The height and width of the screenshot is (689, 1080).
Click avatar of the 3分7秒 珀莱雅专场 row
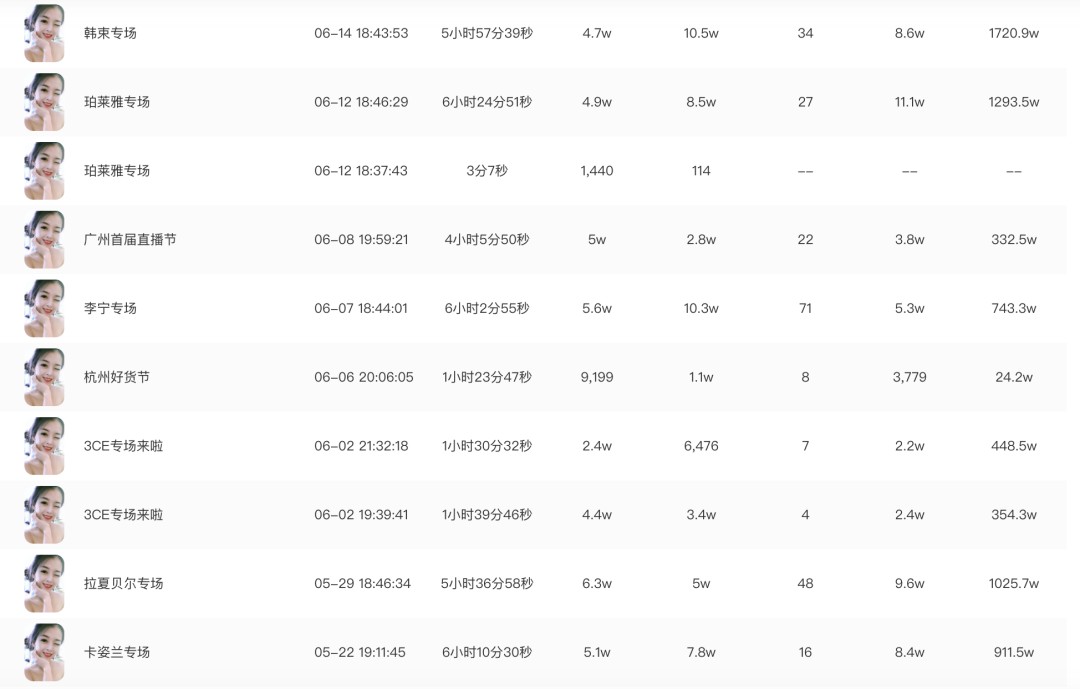click(x=44, y=171)
